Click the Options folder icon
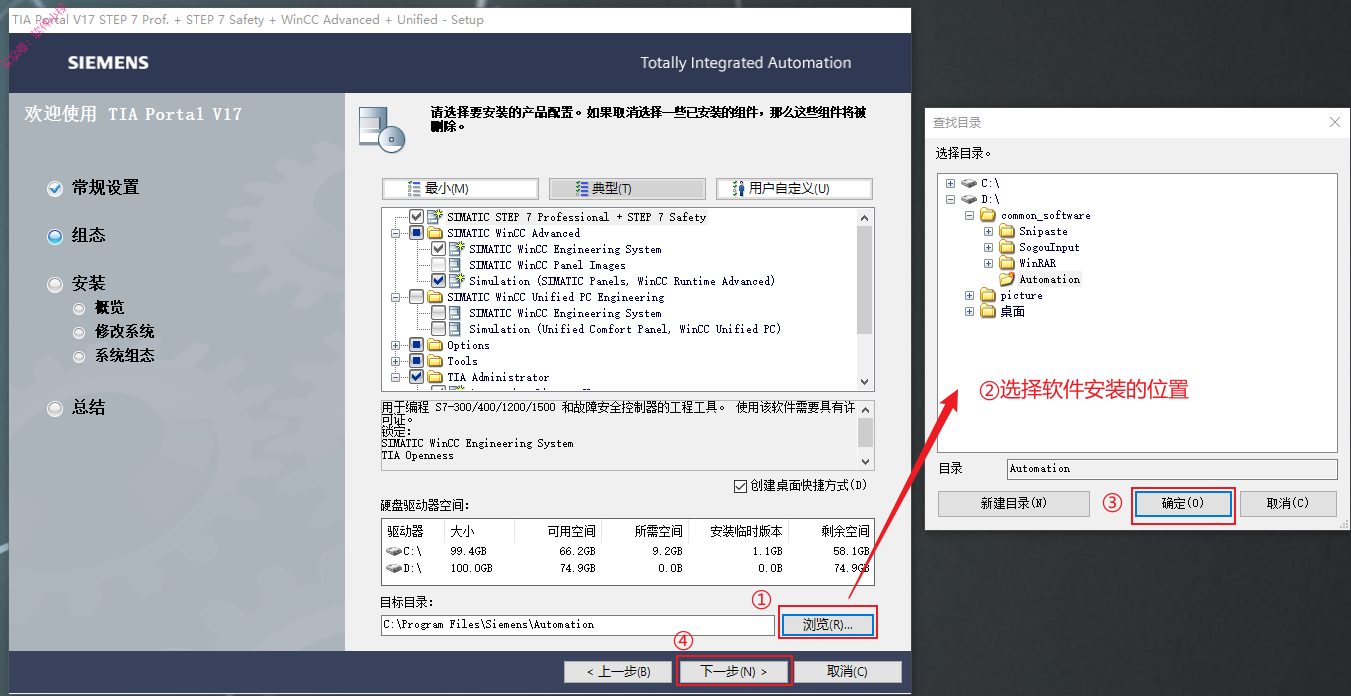 pos(434,345)
